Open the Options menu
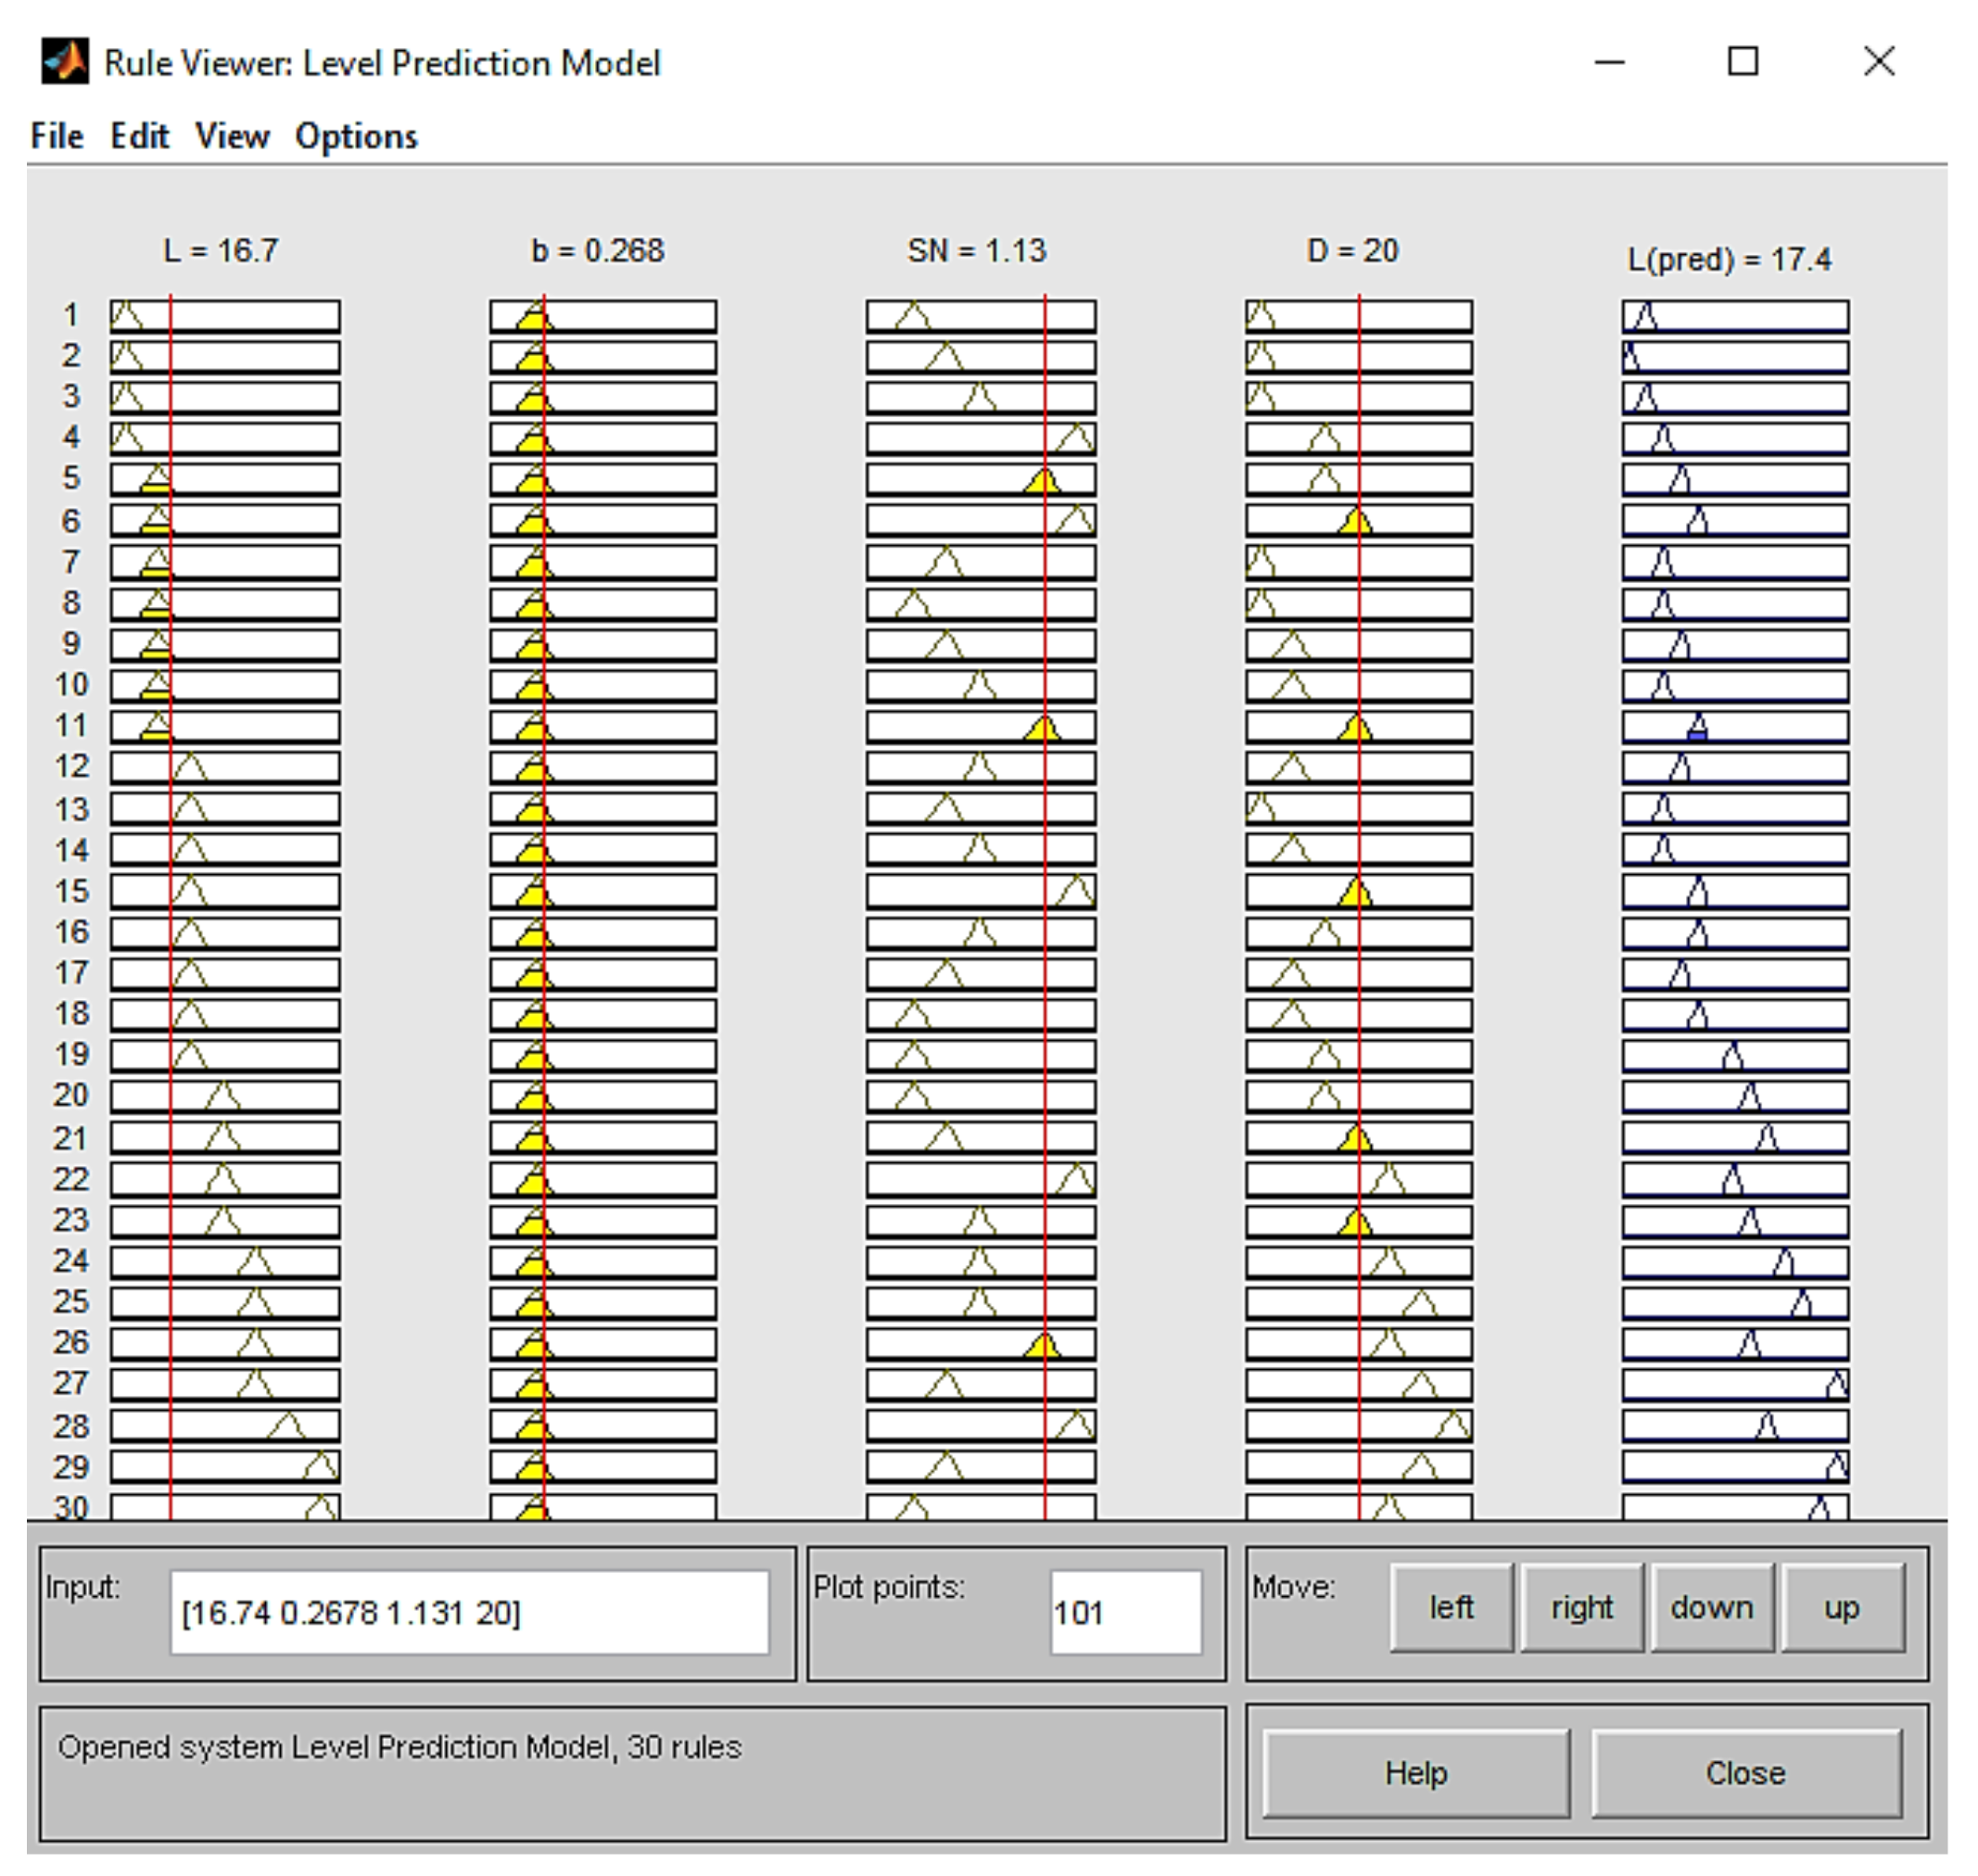The height and width of the screenshot is (1876, 1978). [356, 136]
